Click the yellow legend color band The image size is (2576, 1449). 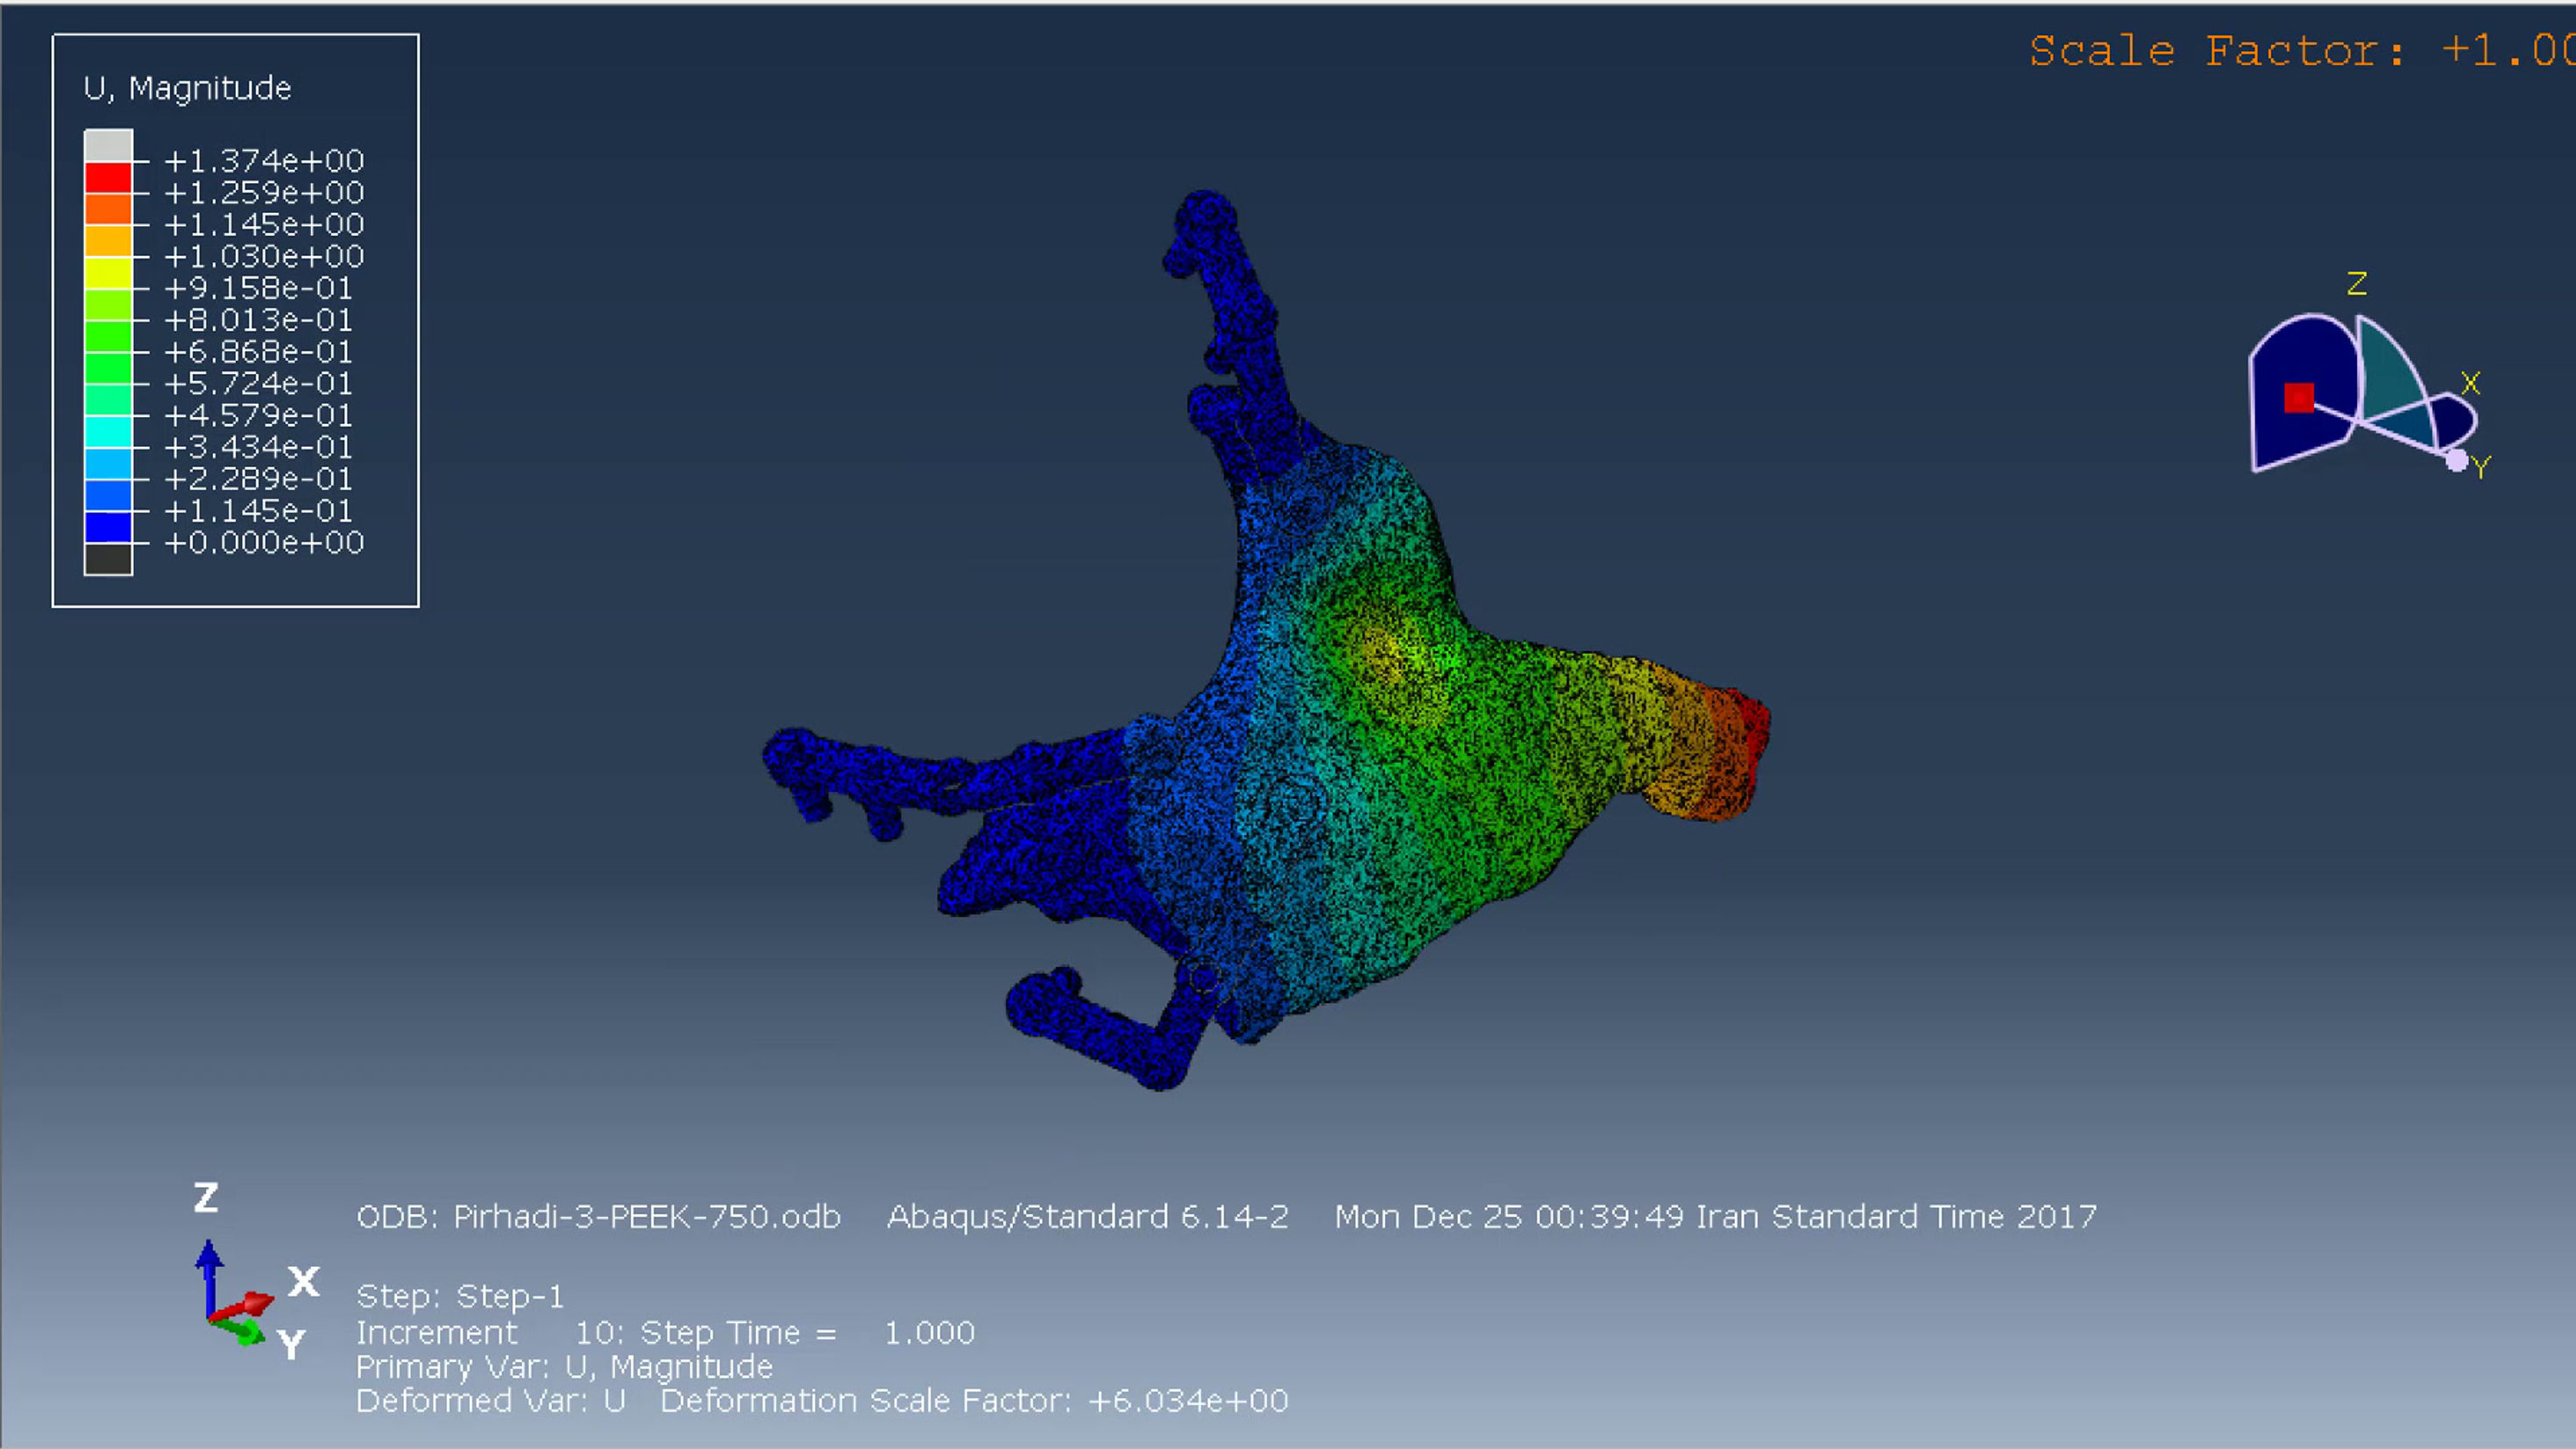[108, 272]
